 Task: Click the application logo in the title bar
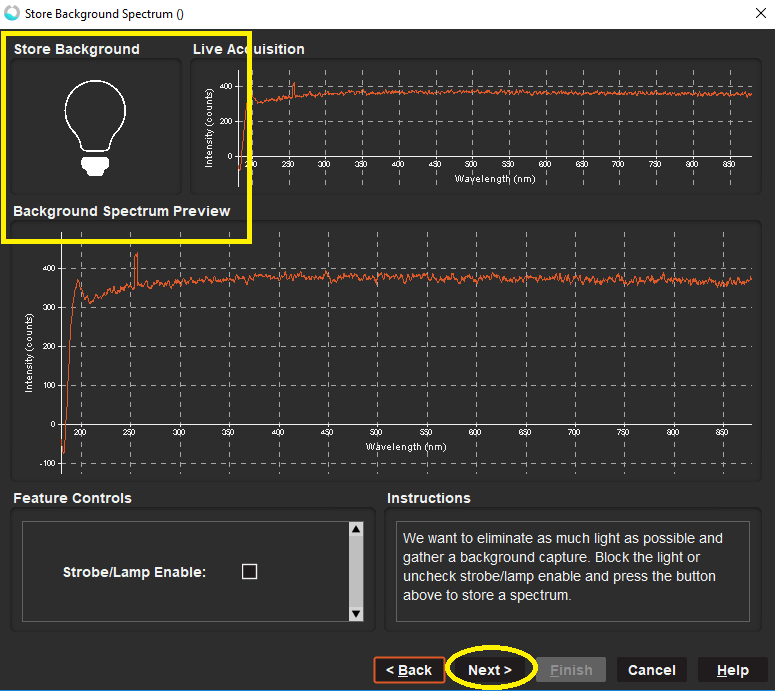click(x=12, y=13)
